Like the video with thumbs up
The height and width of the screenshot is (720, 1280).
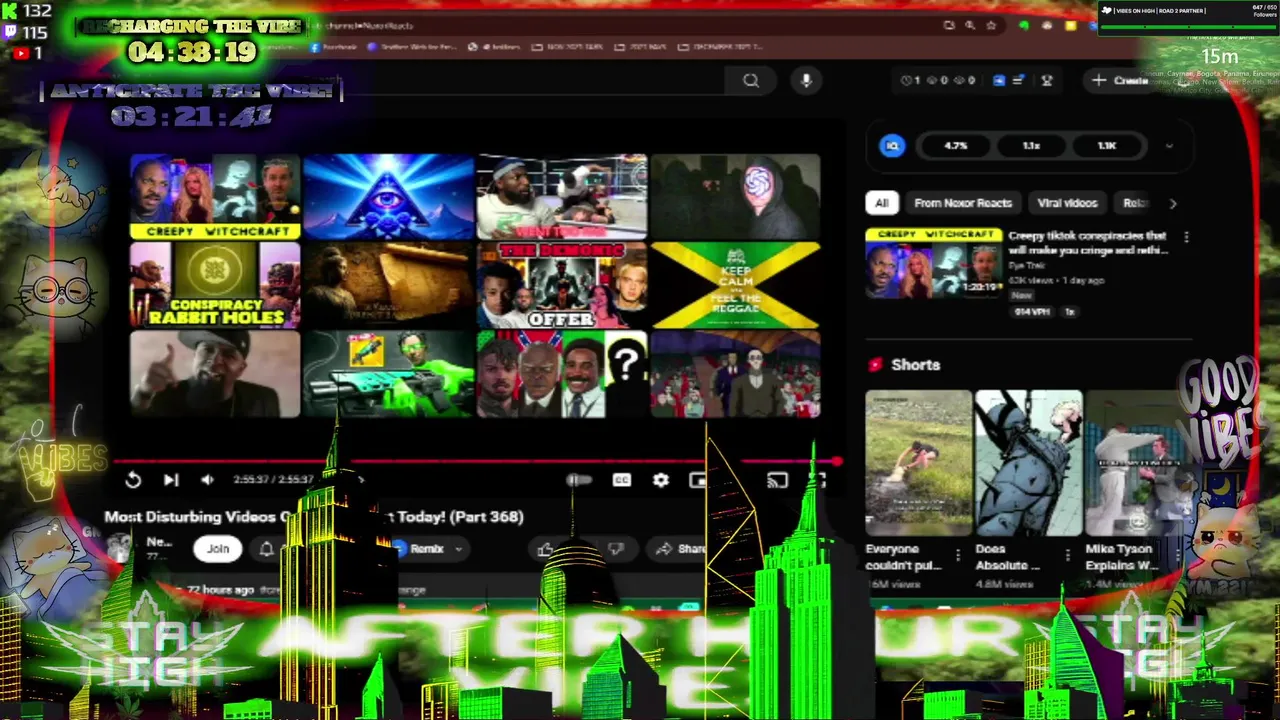click(x=545, y=548)
